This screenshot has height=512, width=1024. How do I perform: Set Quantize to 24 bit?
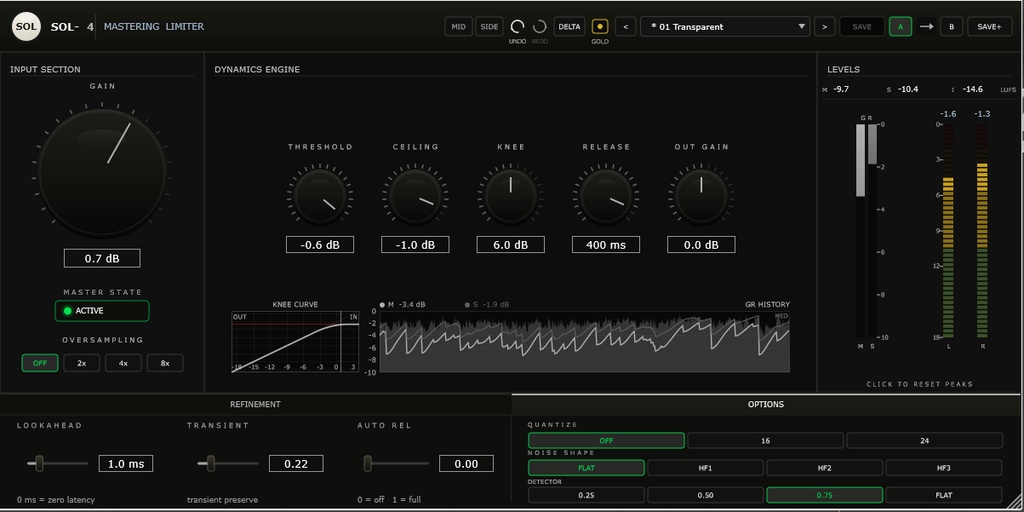pos(925,441)
